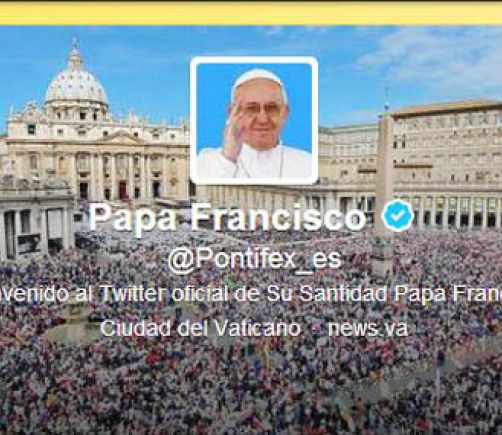502x435 pixels.
Task: Click the yellow bar above the header
Action: coord(251,12)
